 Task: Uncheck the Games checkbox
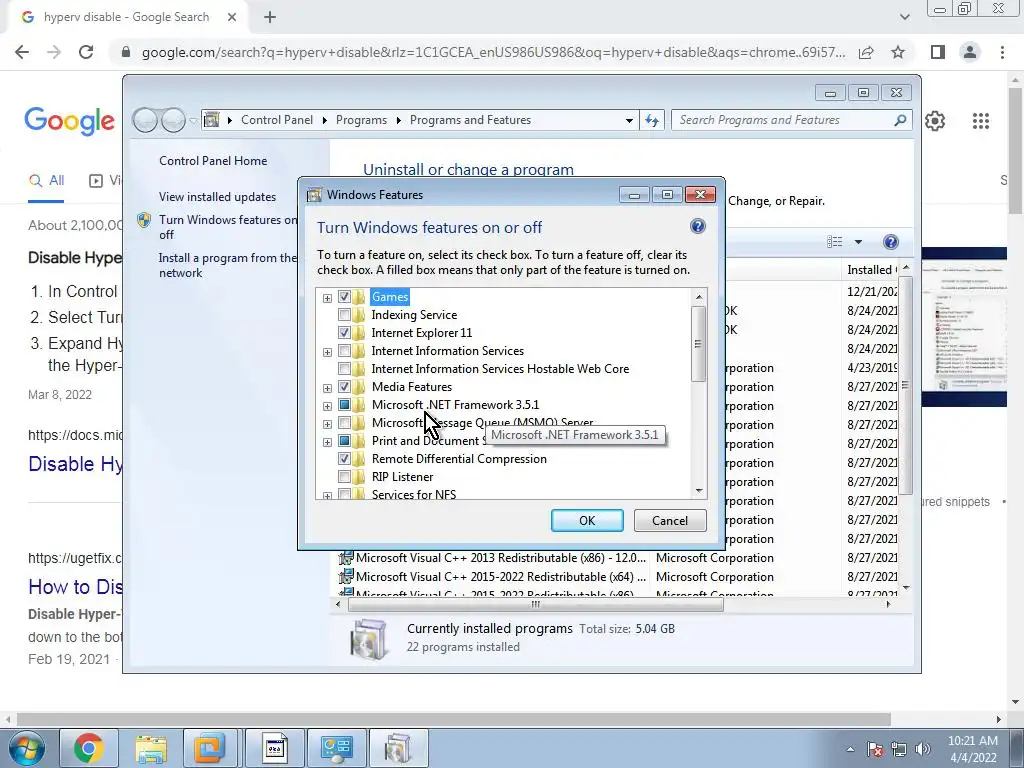pos(344,296)
